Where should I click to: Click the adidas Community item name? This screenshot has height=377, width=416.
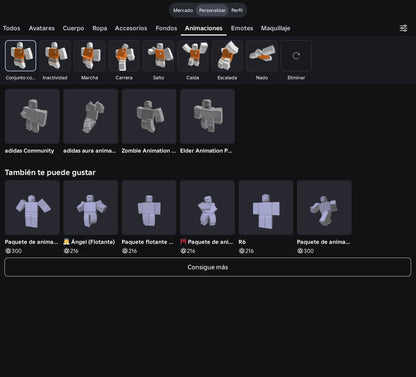click(29, 151)
